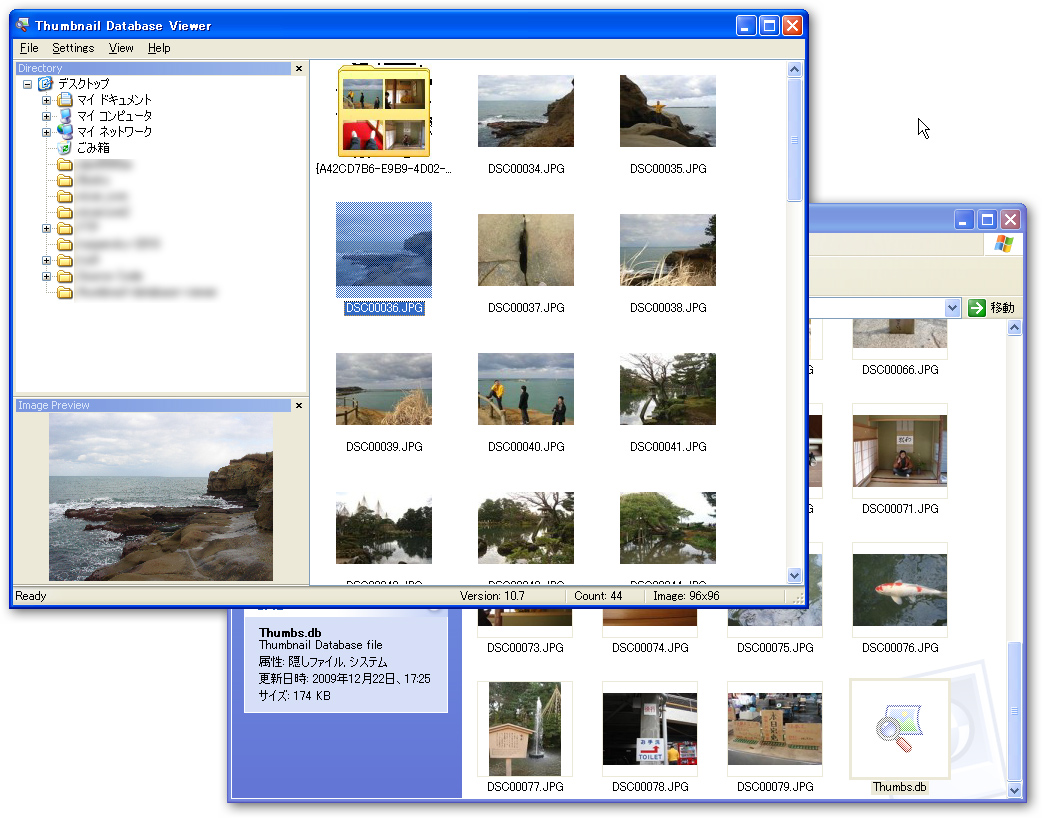Viewport: 1042px width, 818px height.
Task: Expand the マイ ネットワーク node
Action: [47, 132]
